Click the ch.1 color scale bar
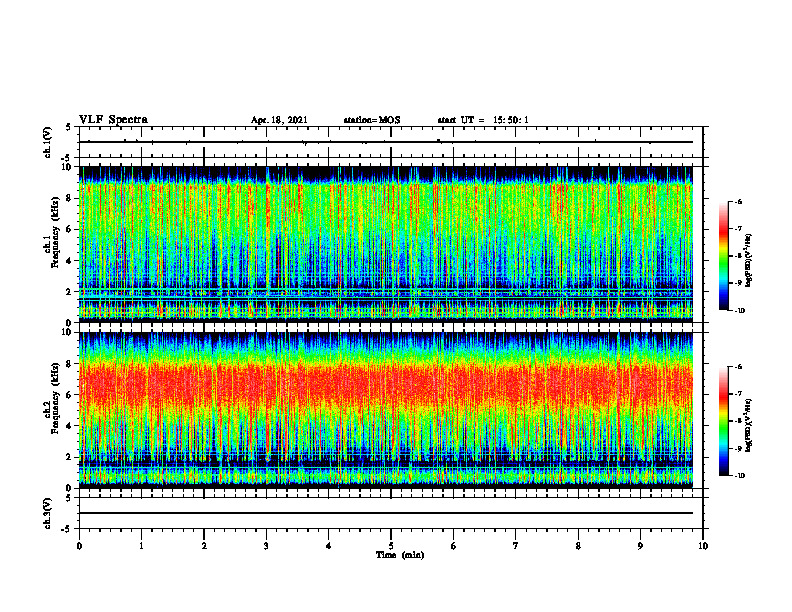 pyautogui.click(x=724, y=256)
